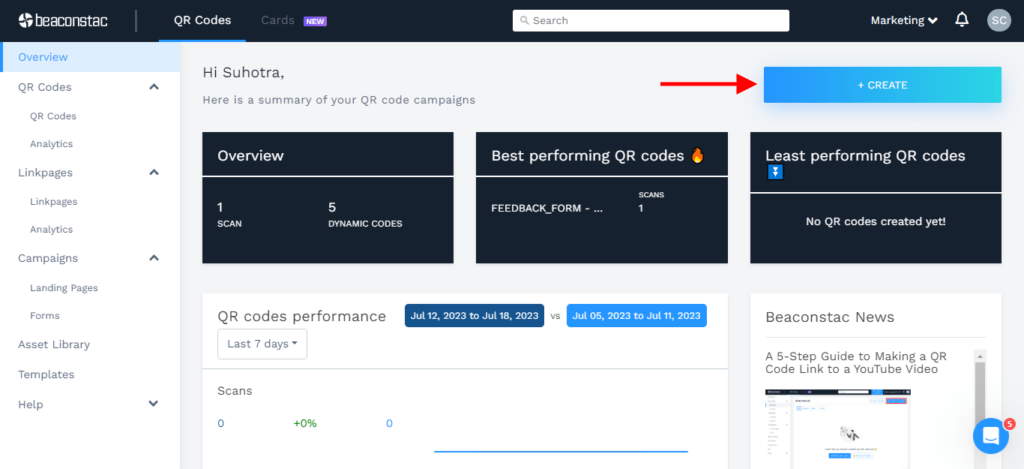Image resolution: width=1024 pixels, height=469 pixels.
Task: Click the search magnifier icon
Action: click(524, 20)
